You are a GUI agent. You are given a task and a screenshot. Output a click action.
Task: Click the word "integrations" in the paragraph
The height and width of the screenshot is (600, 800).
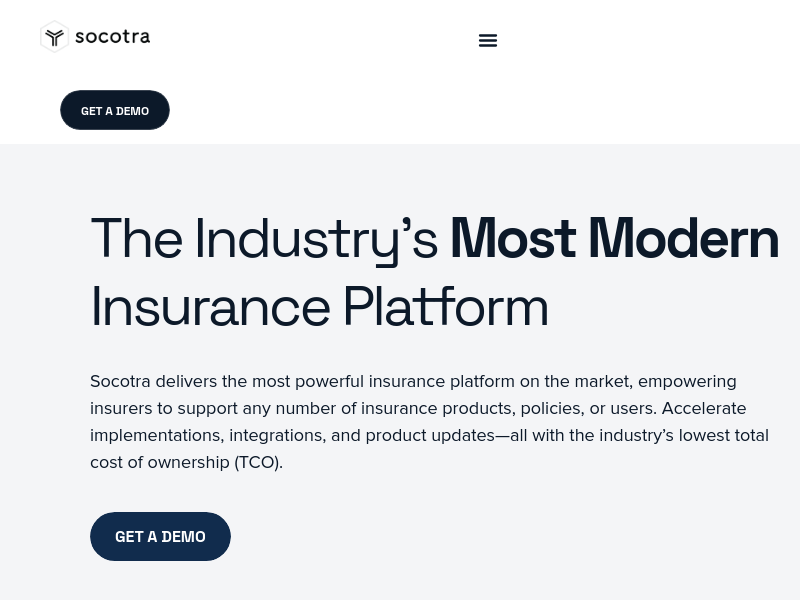pyautogui.click(x=274, y=435)
